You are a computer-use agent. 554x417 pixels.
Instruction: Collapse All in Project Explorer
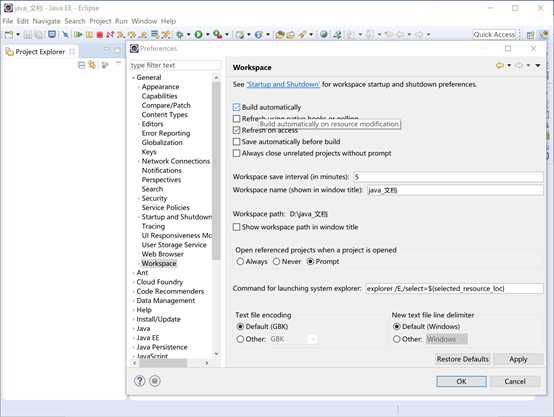click(x=82, y=65)
